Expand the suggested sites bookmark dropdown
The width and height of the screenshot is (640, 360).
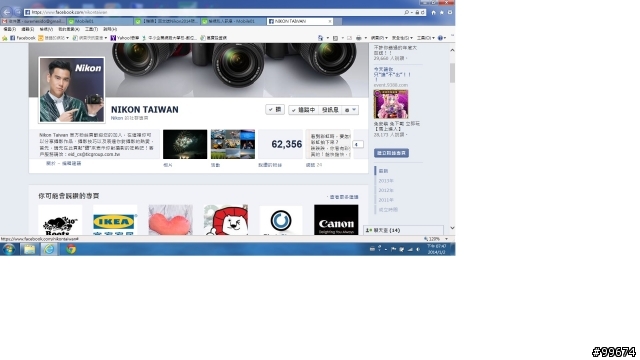(67, 38)
